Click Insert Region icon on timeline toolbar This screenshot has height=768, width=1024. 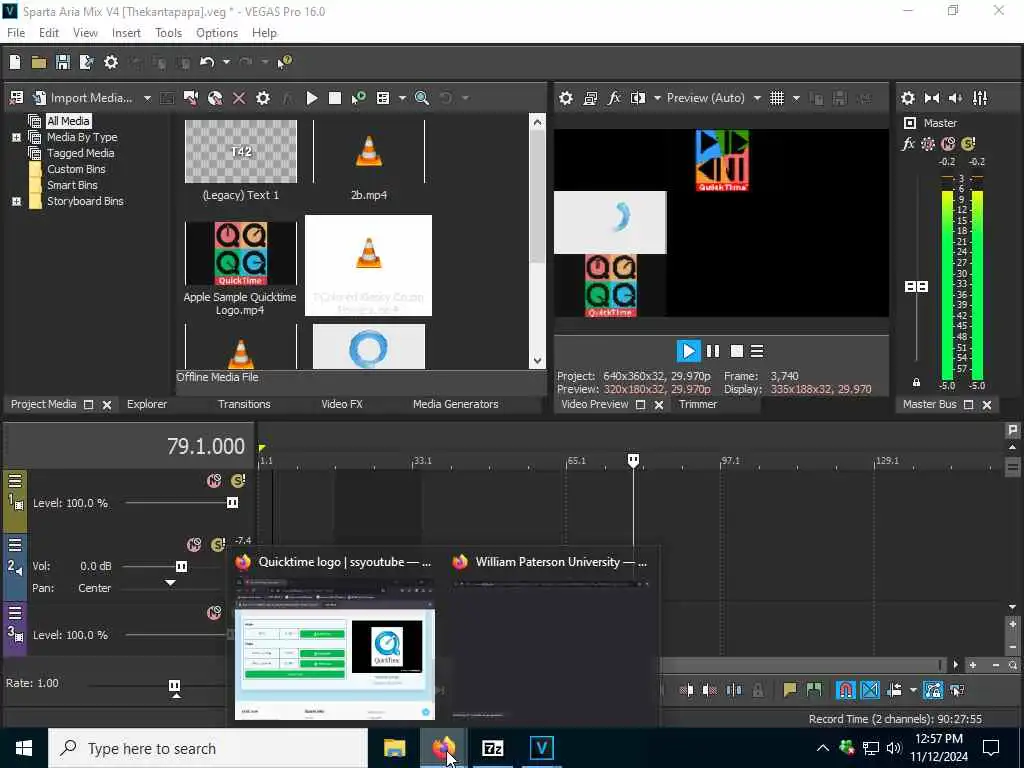[x=814, y=690]
